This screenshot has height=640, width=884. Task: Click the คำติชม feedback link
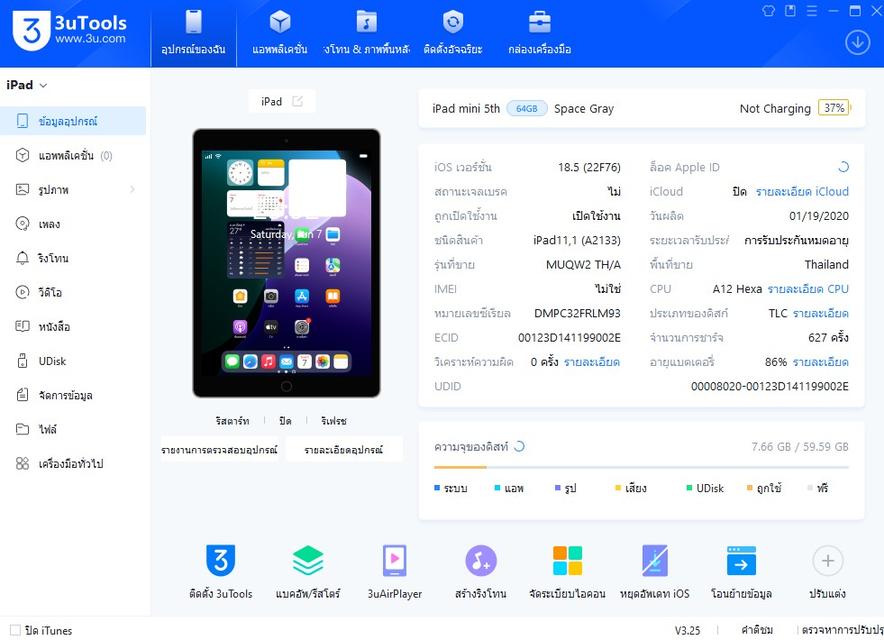tap(757, 630)
